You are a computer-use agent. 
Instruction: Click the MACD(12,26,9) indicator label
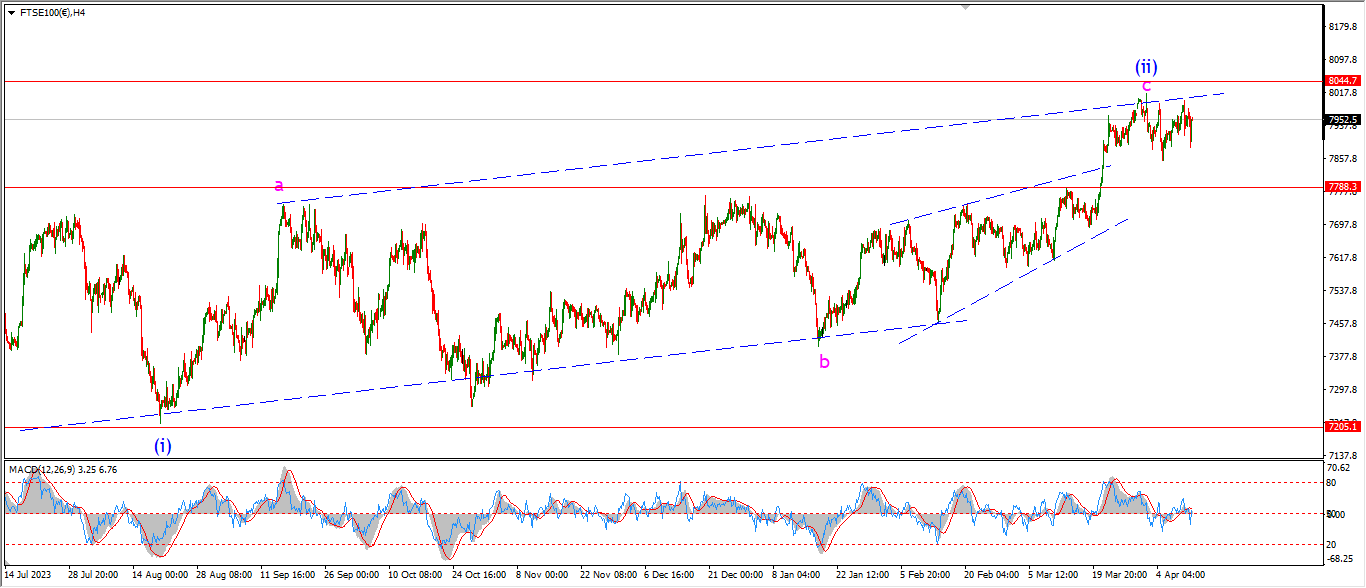pos(62,469)
